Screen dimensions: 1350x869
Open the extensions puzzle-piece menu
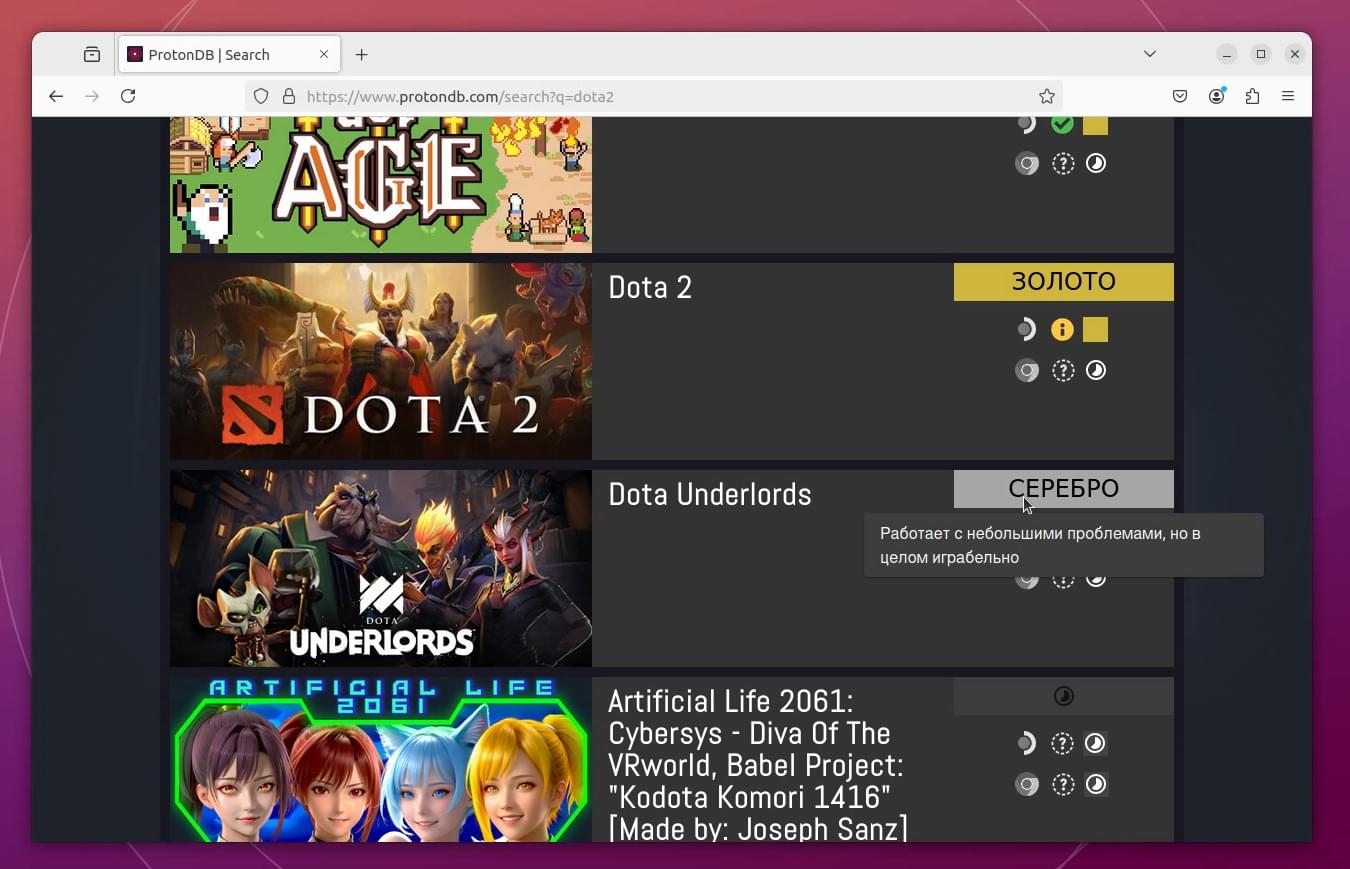1252,96
